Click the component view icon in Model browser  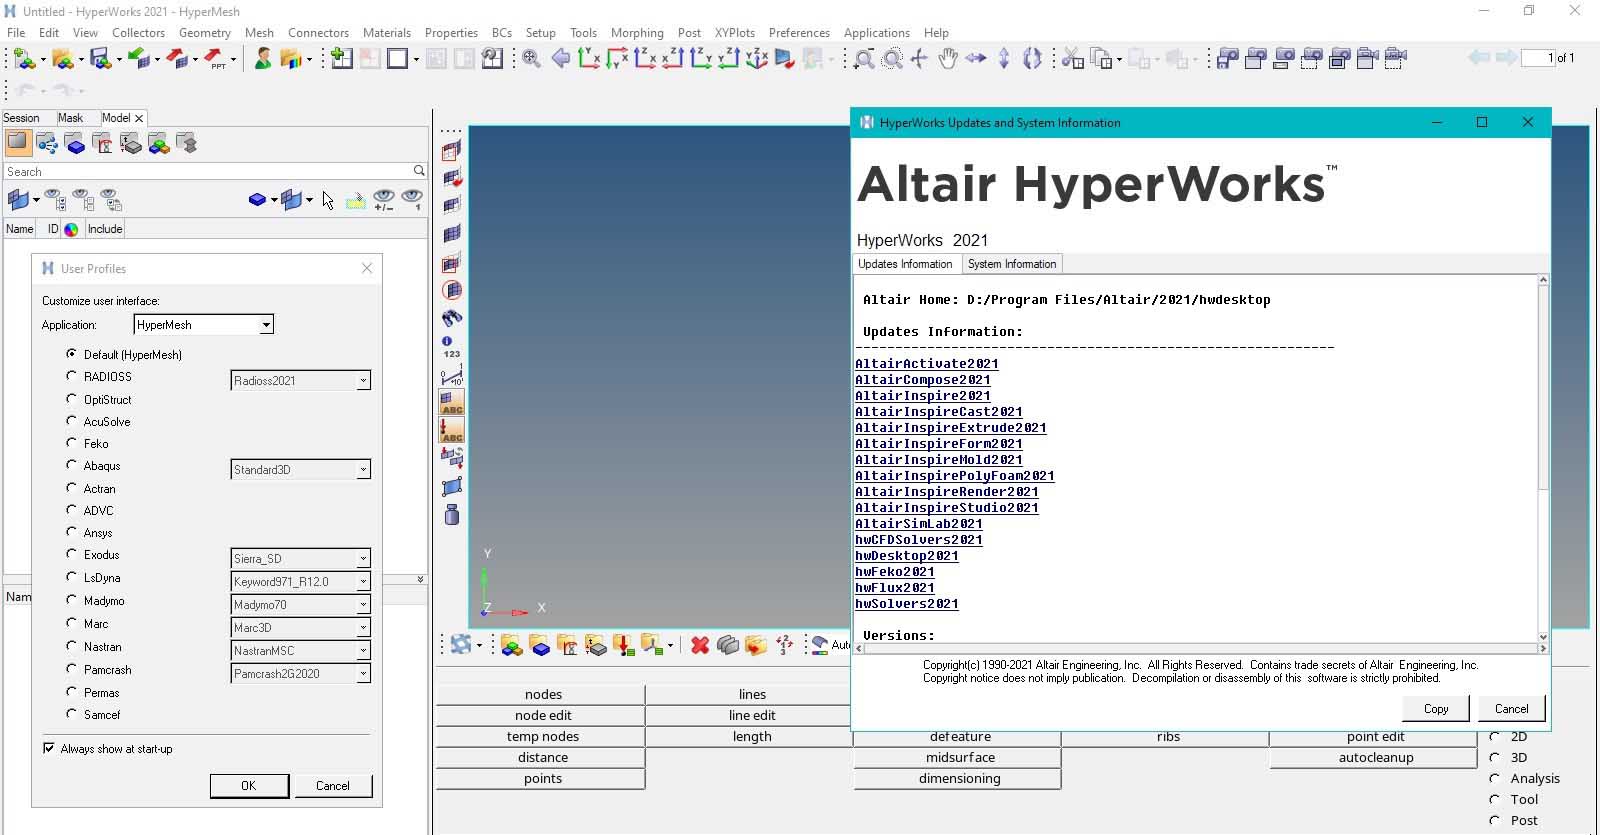75,143
